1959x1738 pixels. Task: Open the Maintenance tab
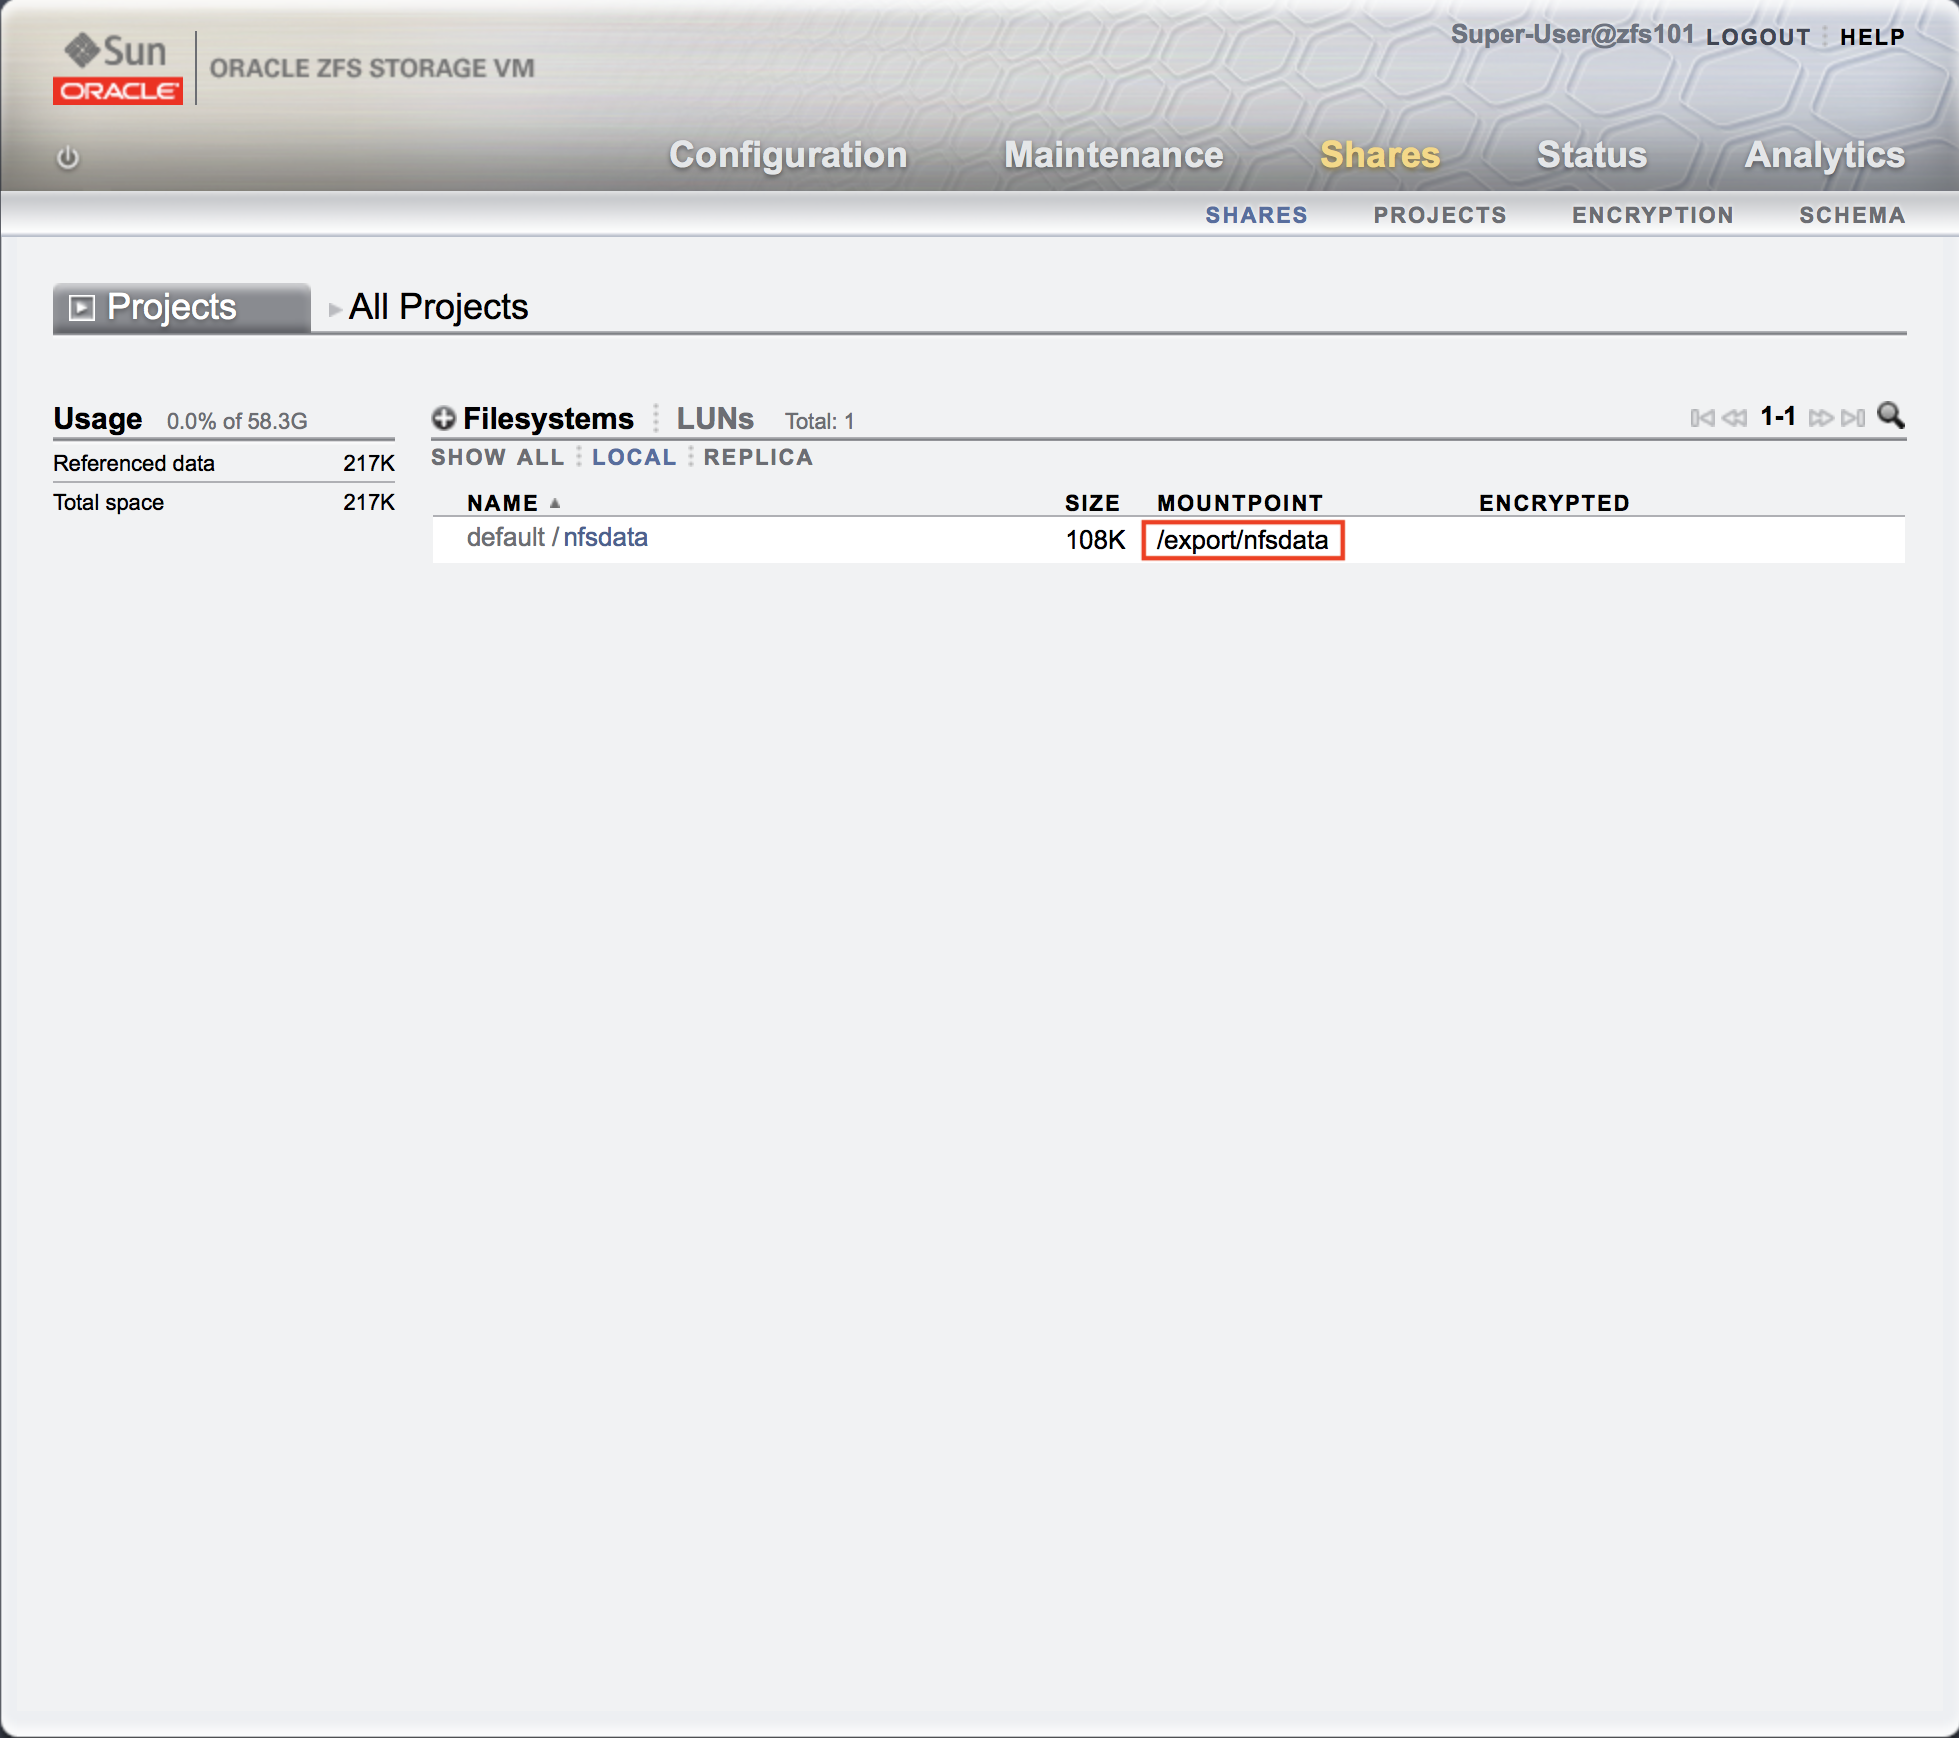[x=1113, y=155]
